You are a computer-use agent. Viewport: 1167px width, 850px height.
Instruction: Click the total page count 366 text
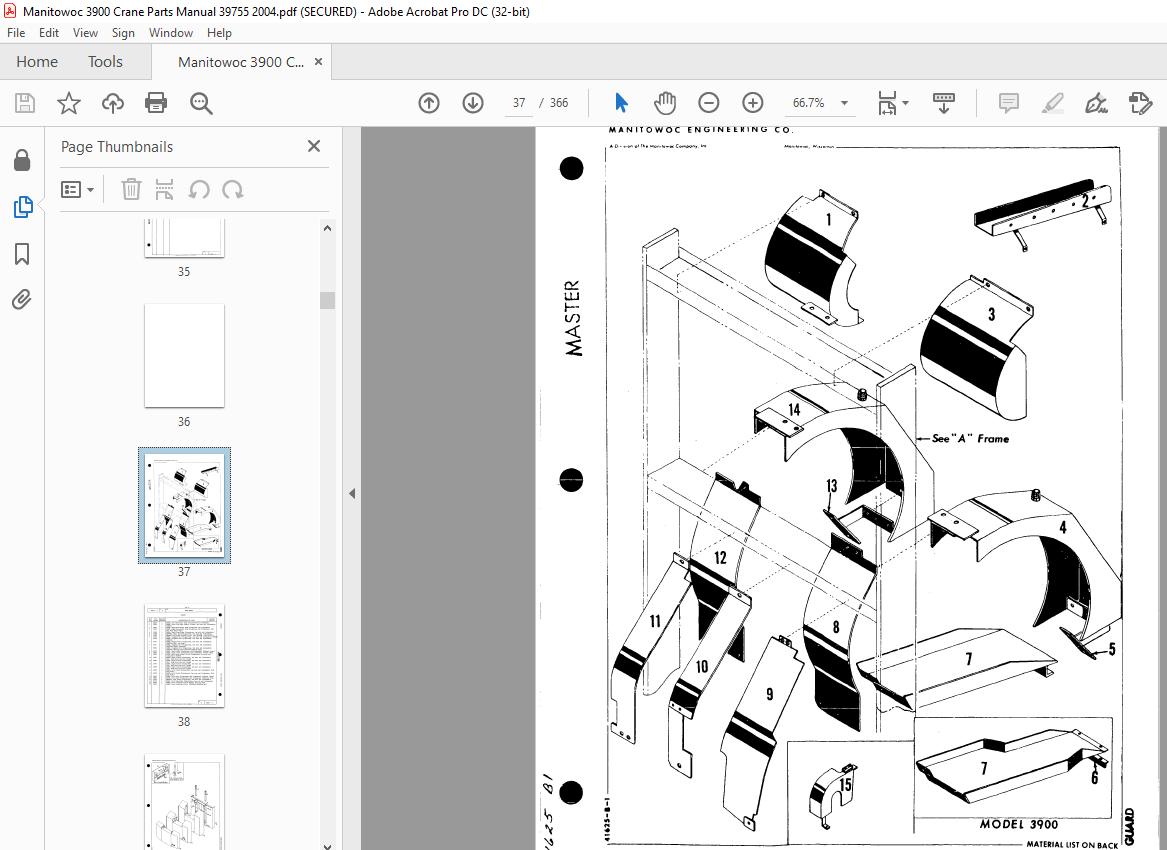[559, 103]
